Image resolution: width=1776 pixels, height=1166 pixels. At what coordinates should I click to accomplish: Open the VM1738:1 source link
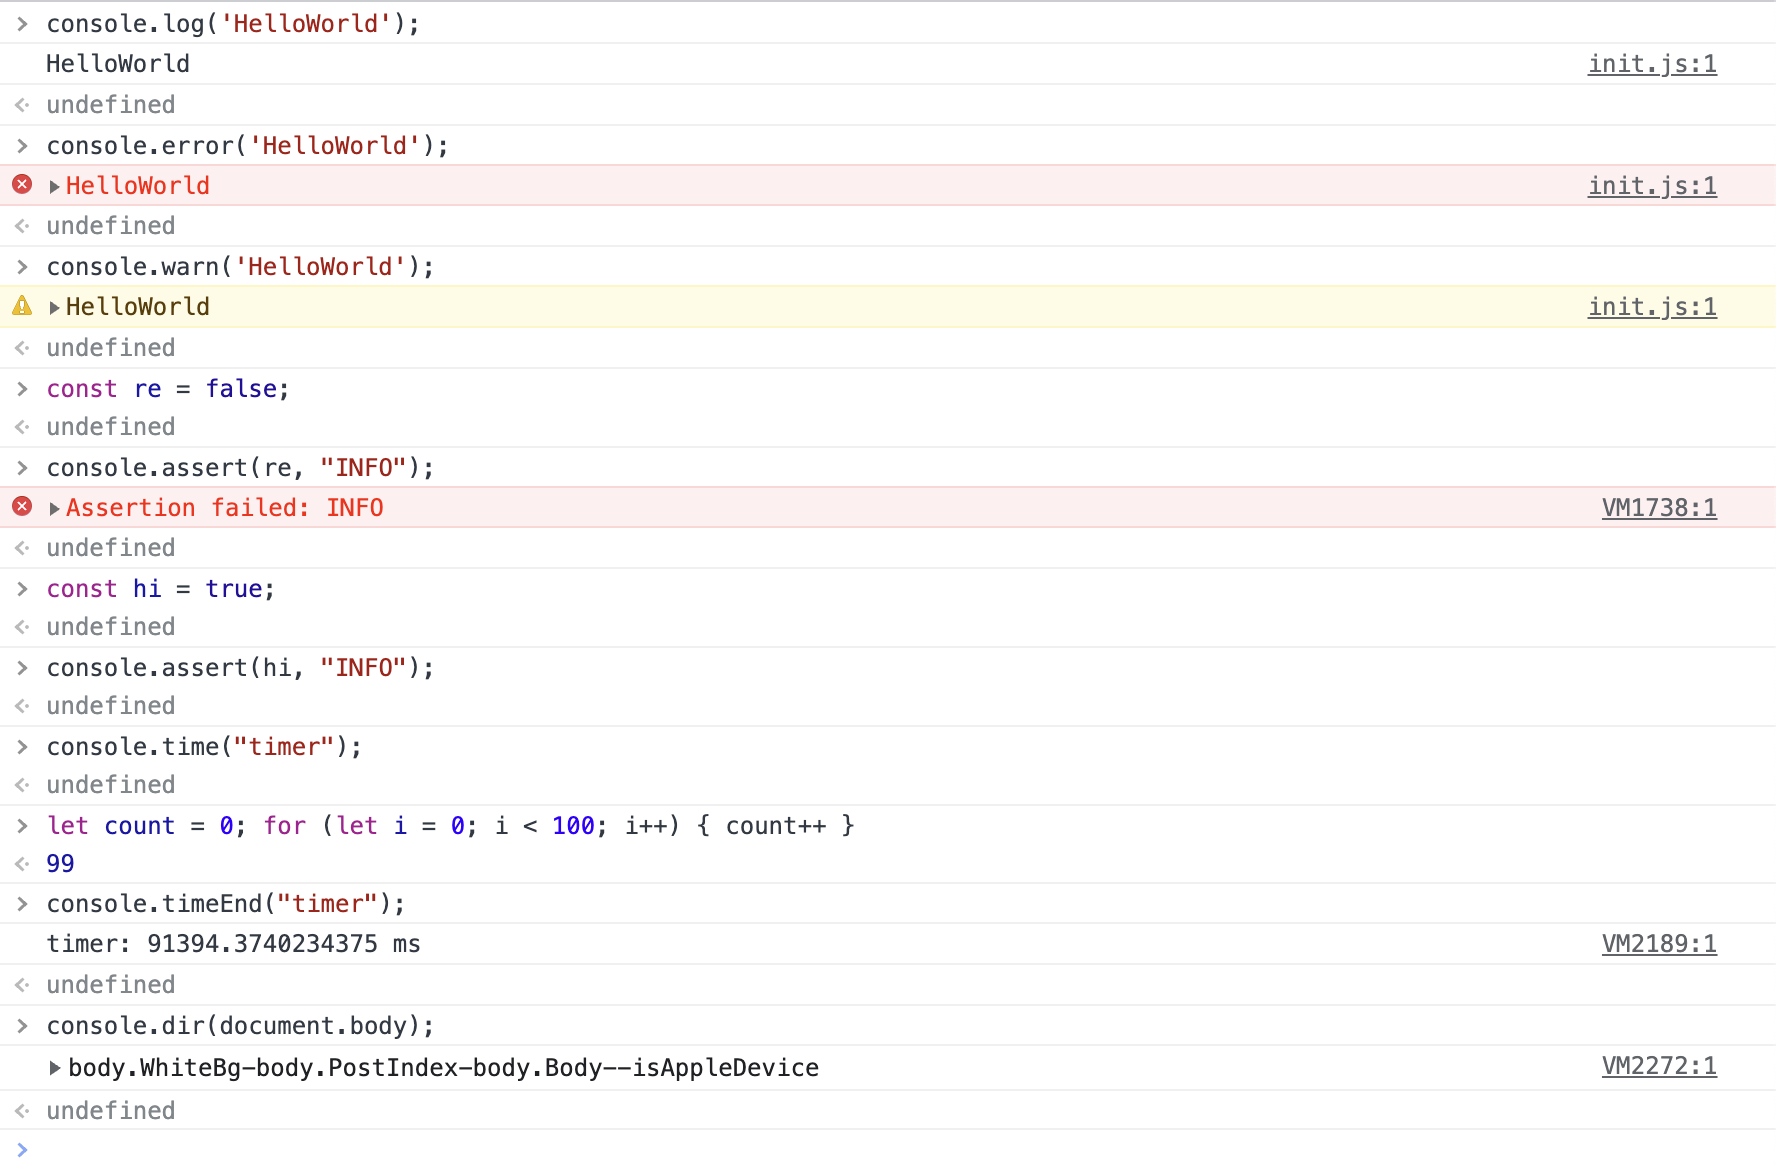tap(1659, 508)
